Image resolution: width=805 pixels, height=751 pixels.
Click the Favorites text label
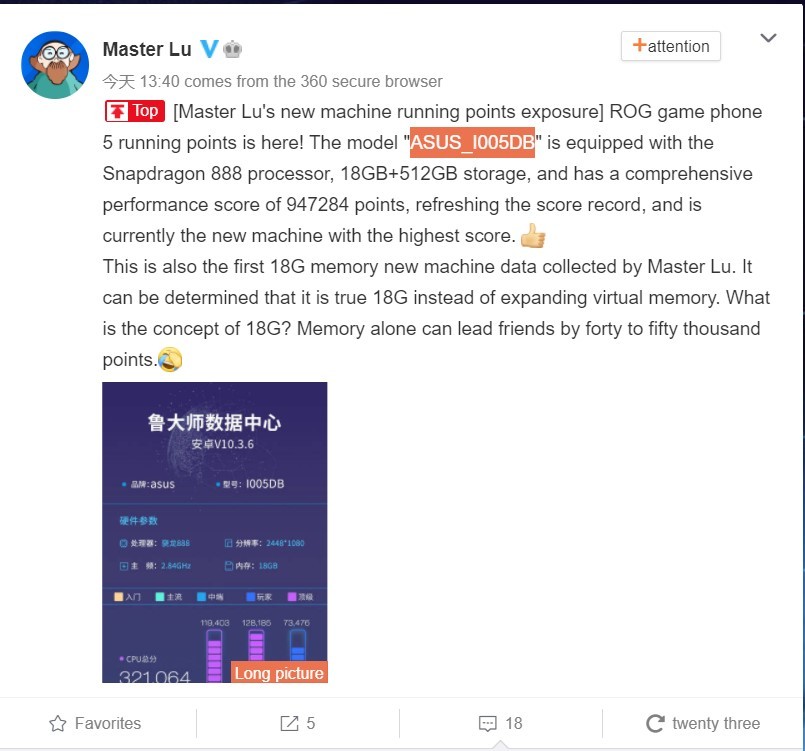pyautogui.click(x=108, y=723)
